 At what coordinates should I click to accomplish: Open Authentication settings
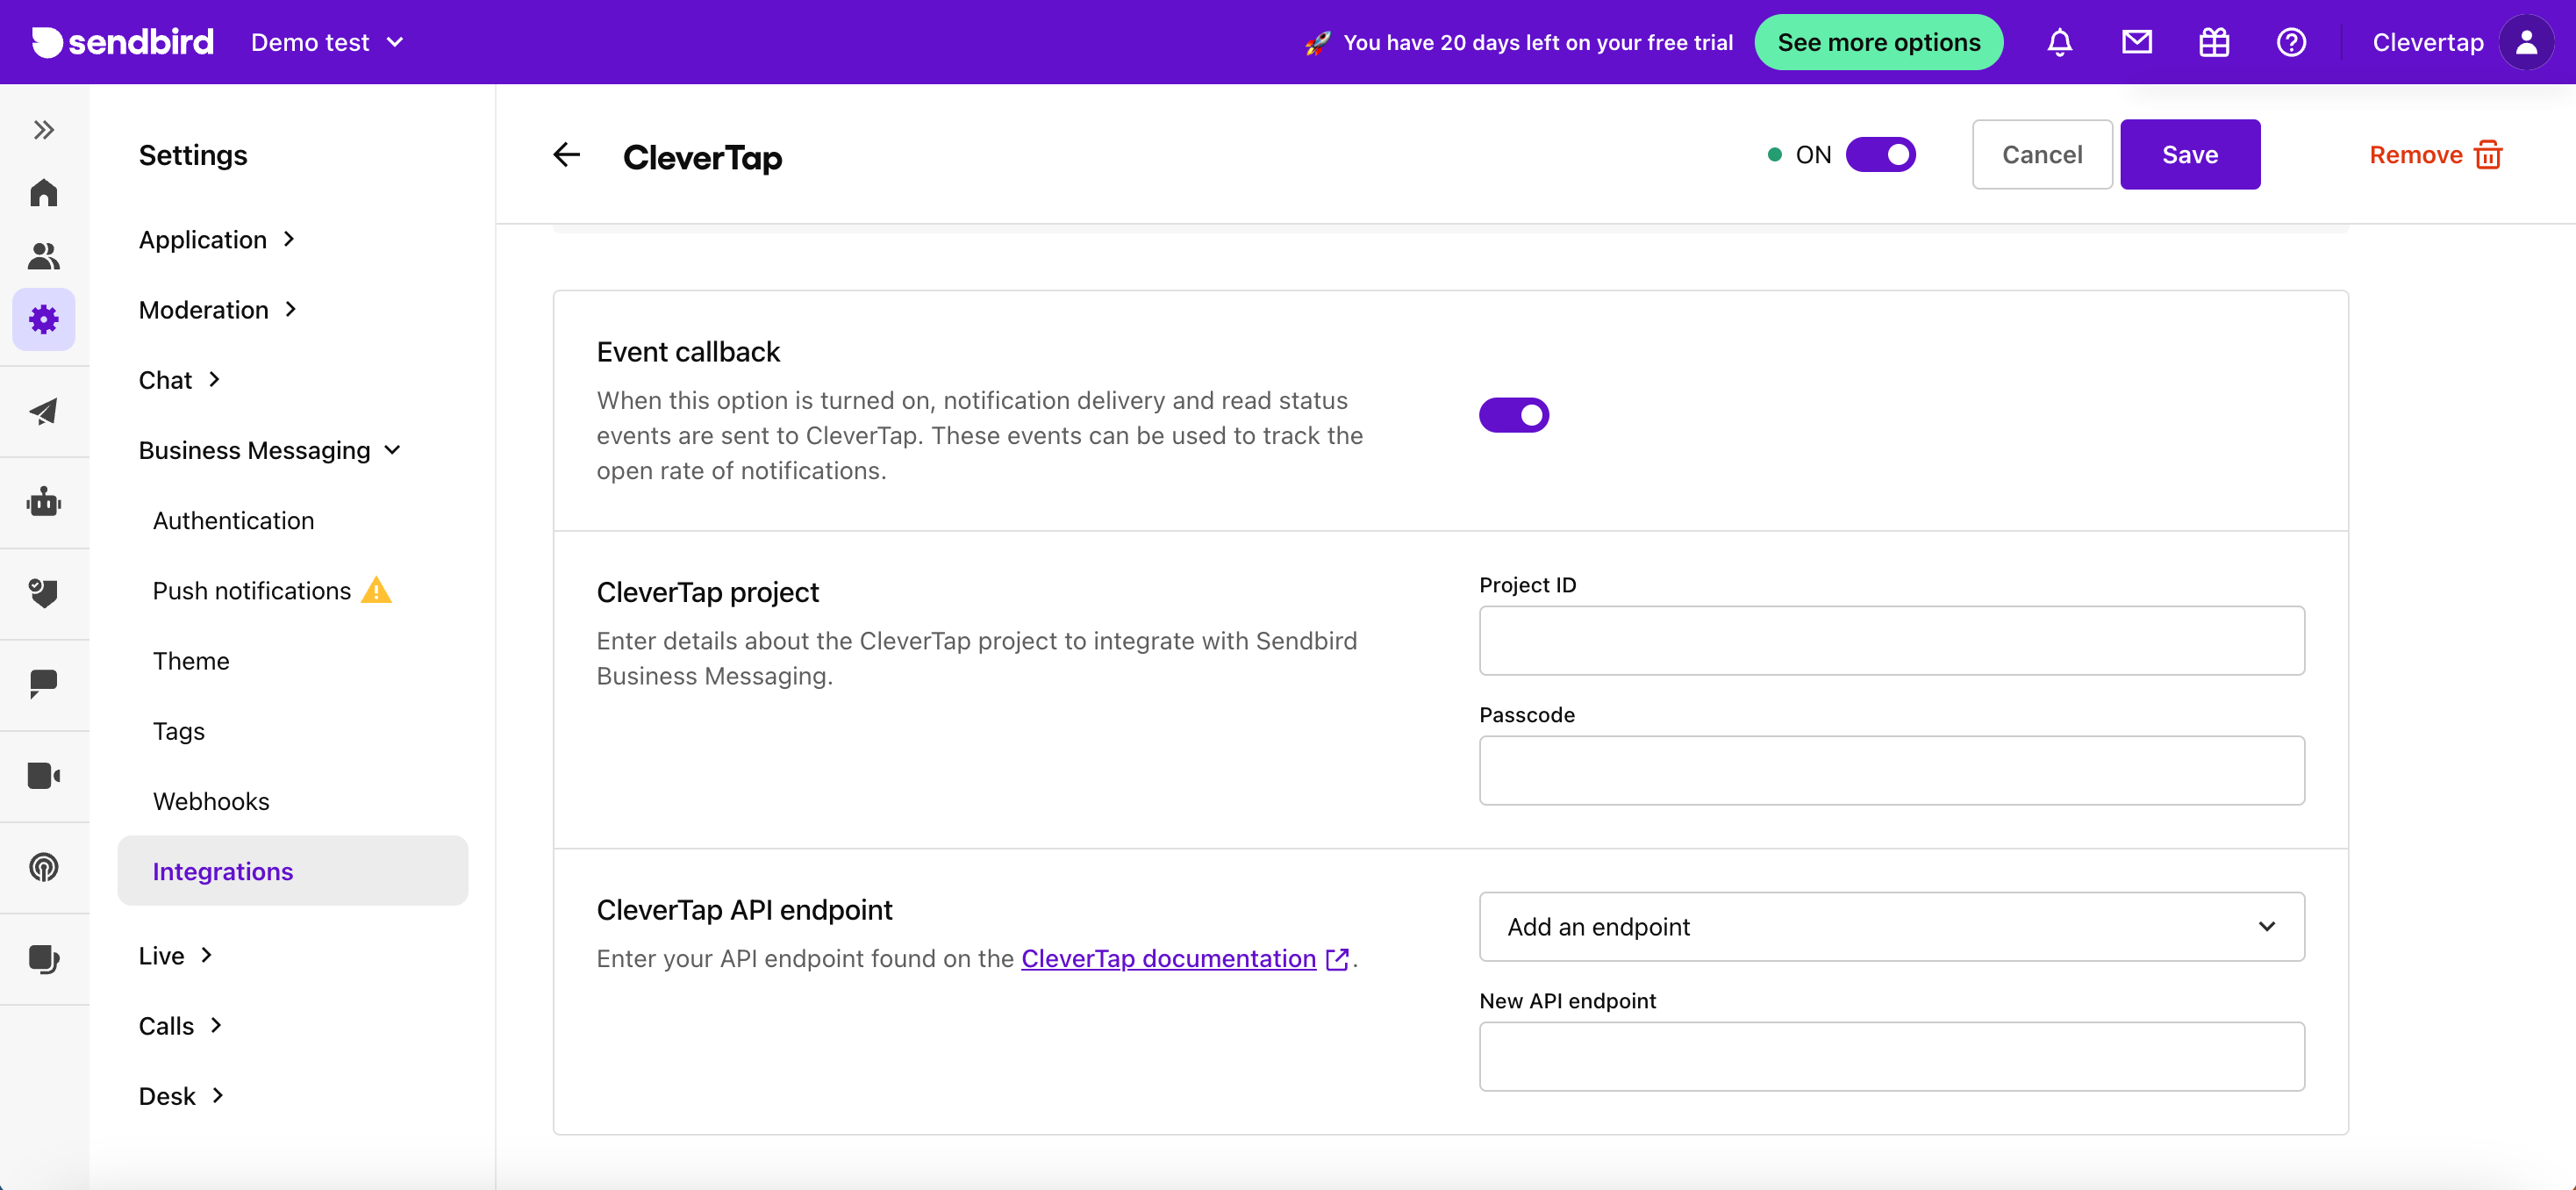coord(233,521)
